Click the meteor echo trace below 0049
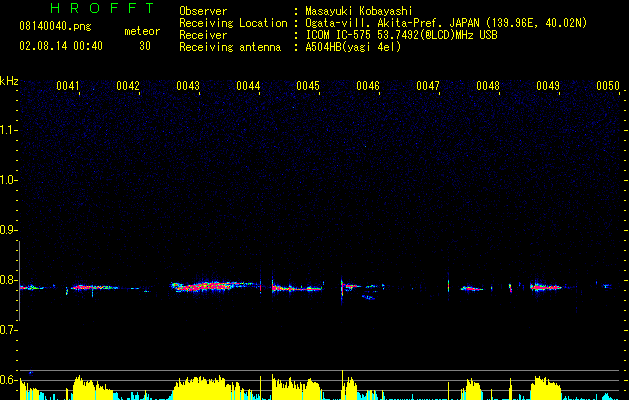The height and width of the screenshot is (400, 629). [546, 287]
